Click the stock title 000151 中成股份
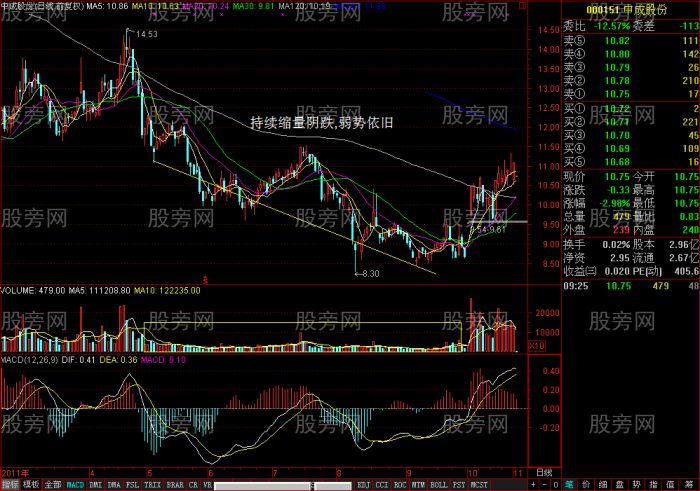 627,10
